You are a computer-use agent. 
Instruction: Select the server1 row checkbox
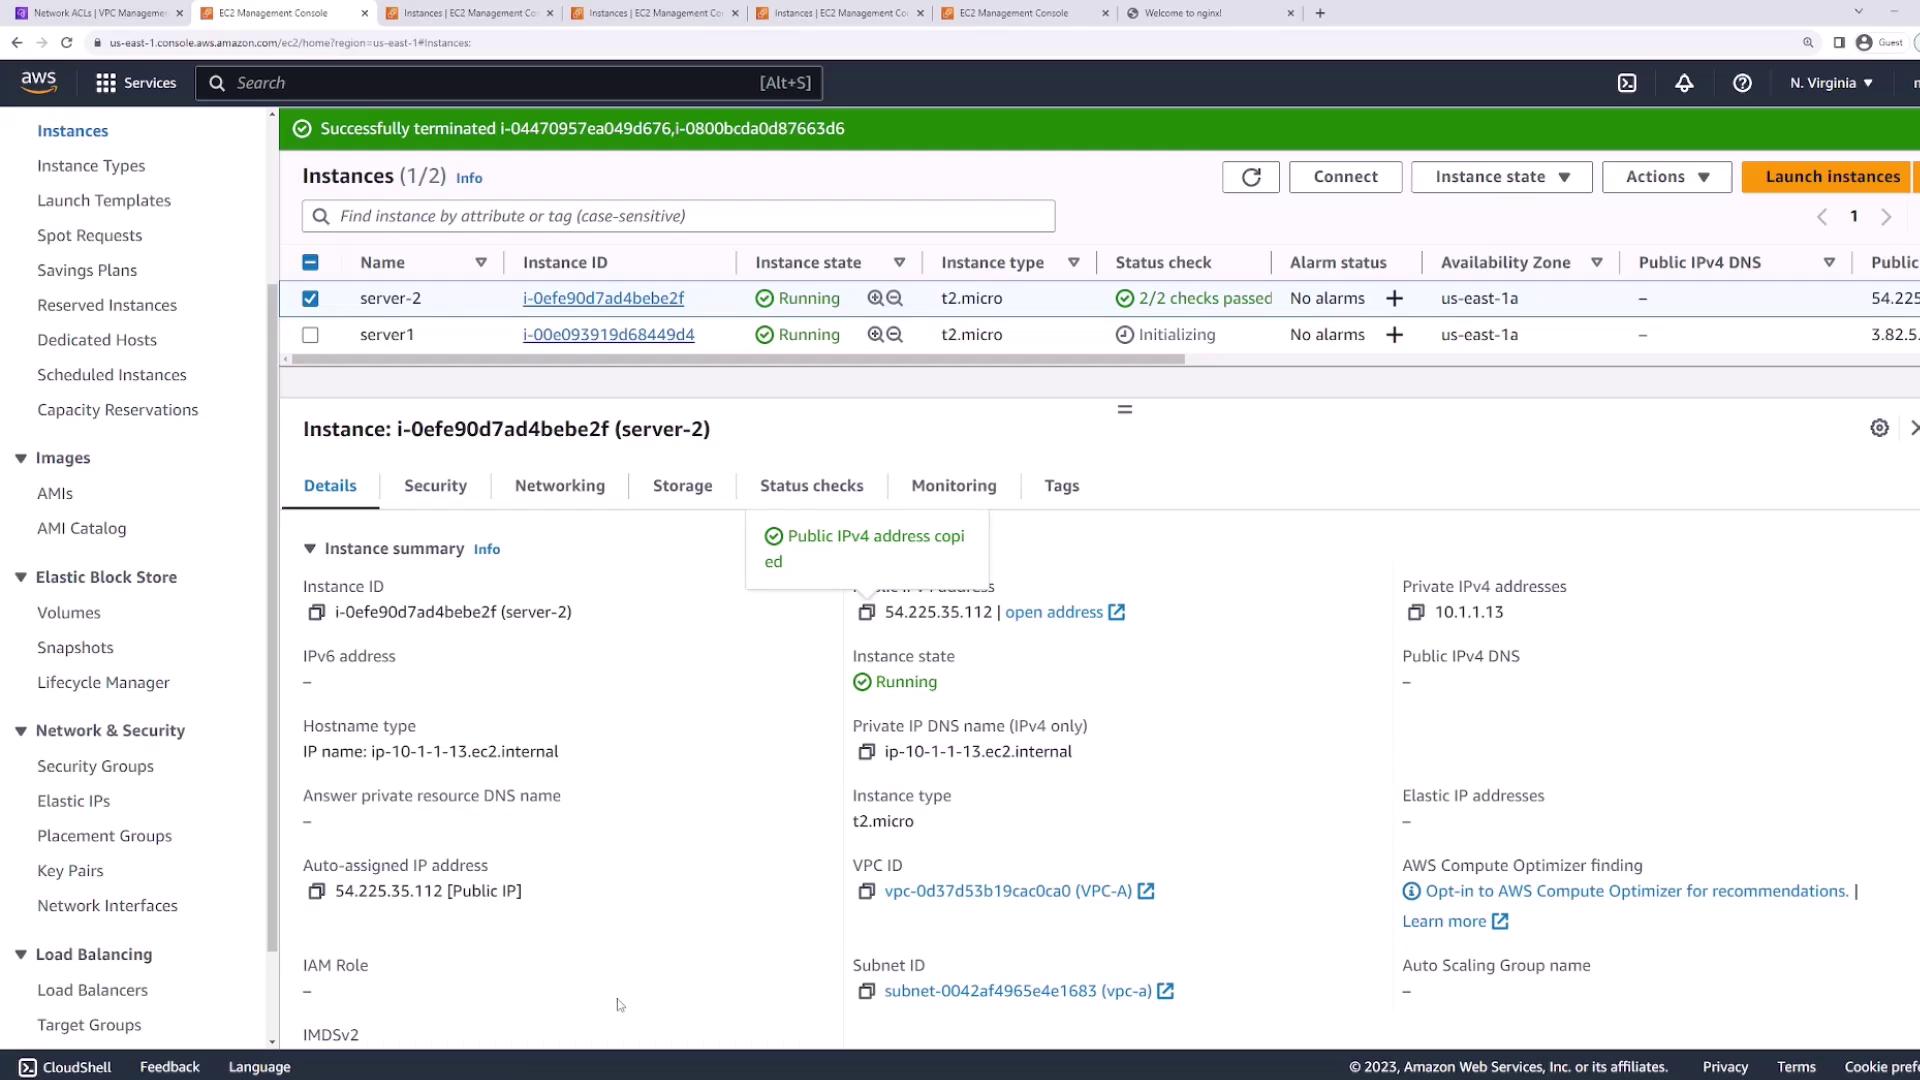[x=310, y=335]
